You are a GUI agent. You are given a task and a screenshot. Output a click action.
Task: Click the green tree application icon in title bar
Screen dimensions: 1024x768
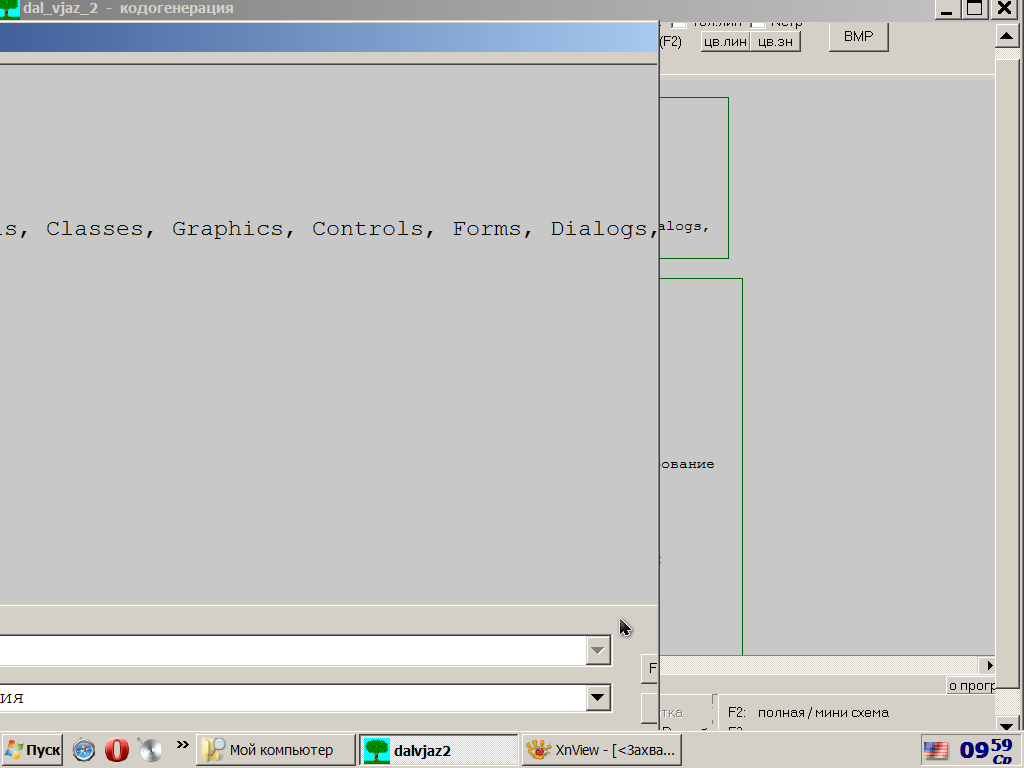tap(9, 9)
